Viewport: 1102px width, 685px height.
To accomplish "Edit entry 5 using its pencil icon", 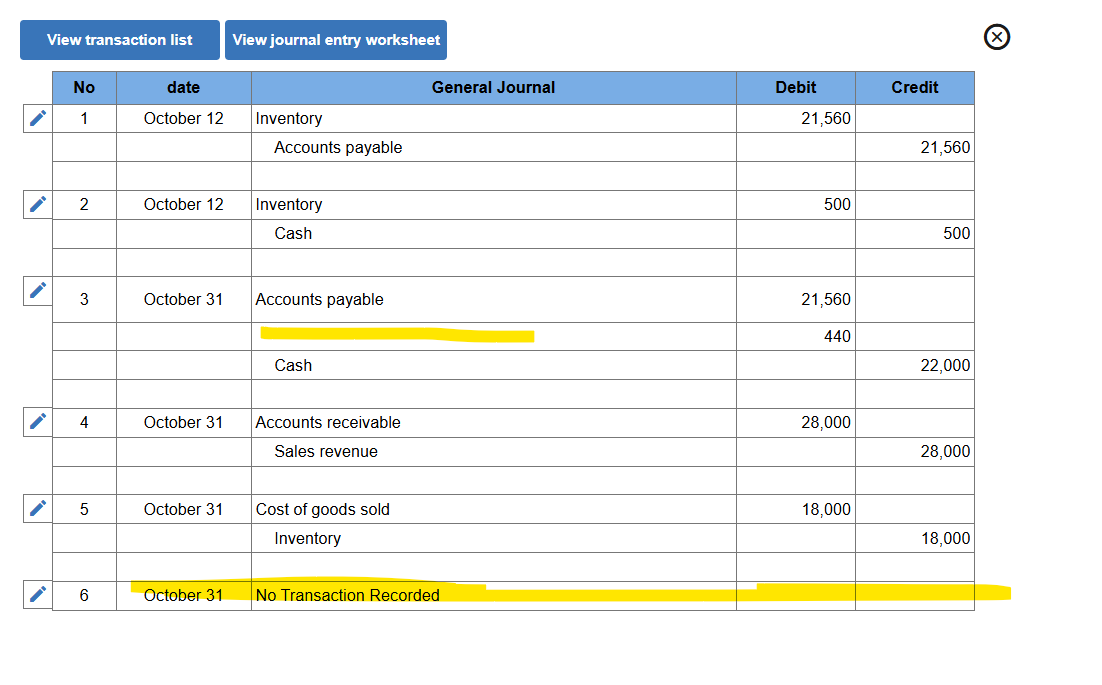I will [x=37, y=508].
